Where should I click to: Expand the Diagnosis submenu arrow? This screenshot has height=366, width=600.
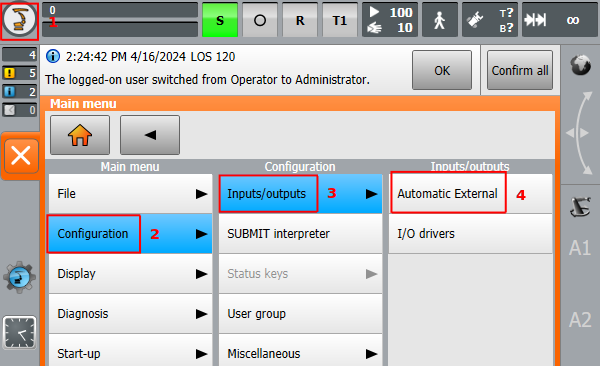point(201,314)
